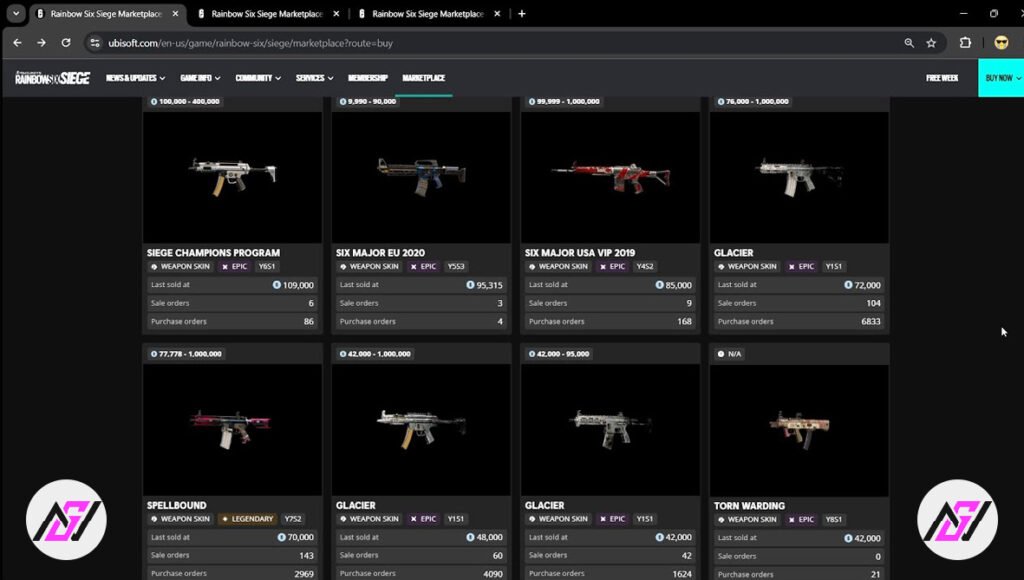
Task: Click the Rainbow Six Siege logo
Action: click(52, 78)
